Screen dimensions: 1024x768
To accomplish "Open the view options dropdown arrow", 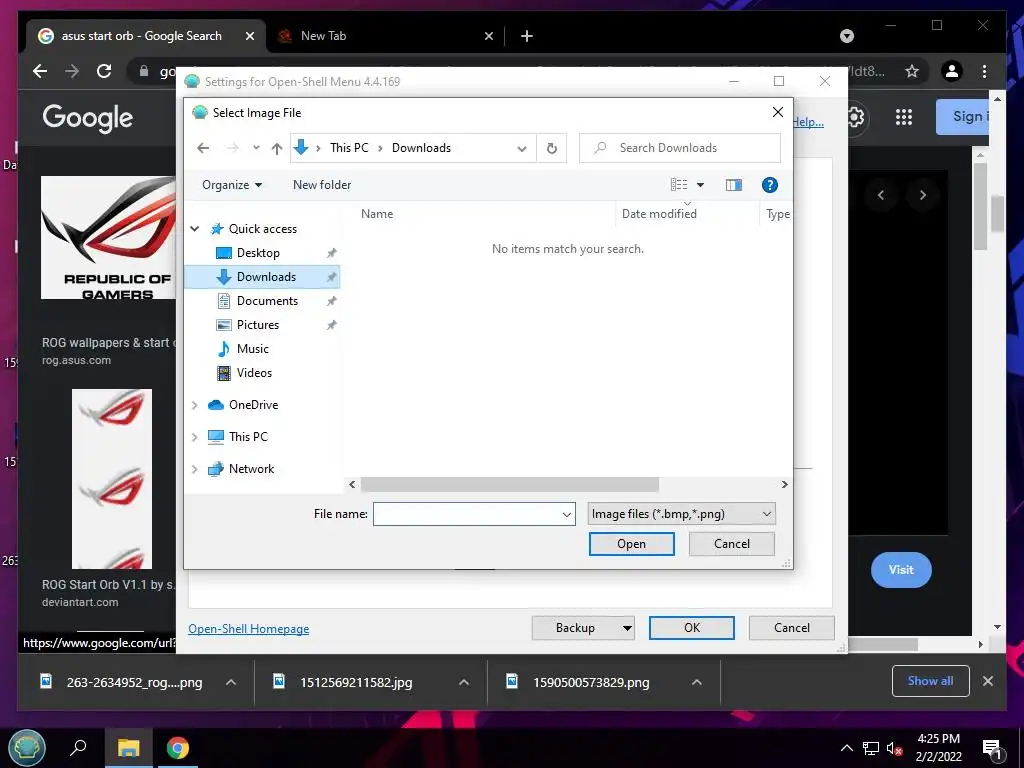I will pyautogui.click(x=701, y=185).
